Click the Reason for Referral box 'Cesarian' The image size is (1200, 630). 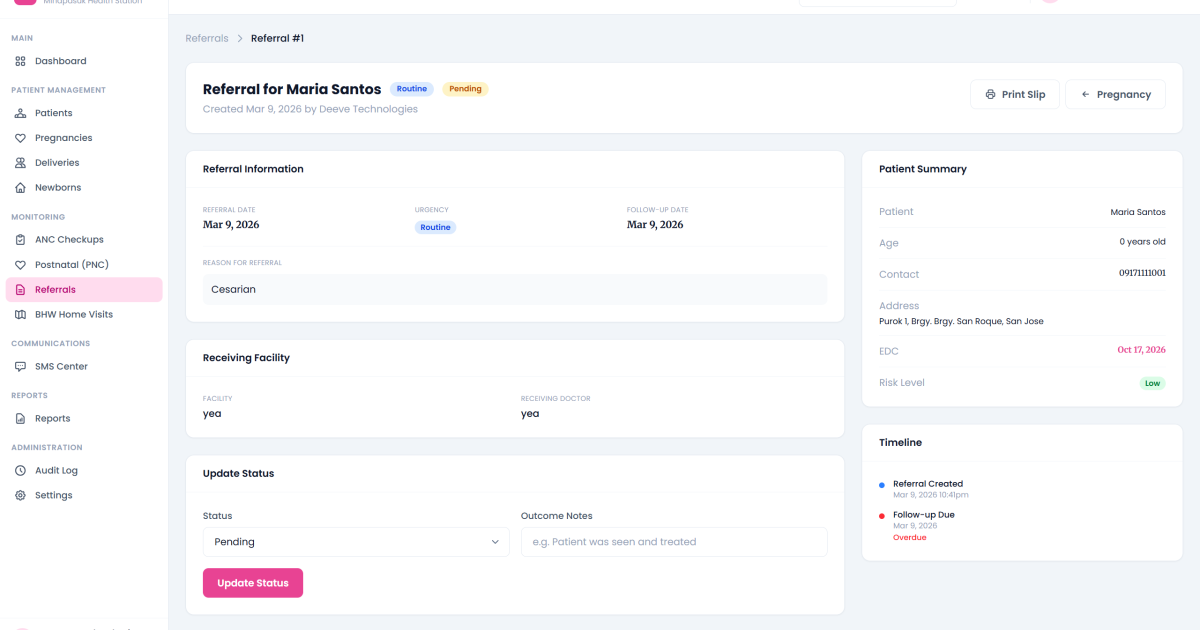[515, 290]
